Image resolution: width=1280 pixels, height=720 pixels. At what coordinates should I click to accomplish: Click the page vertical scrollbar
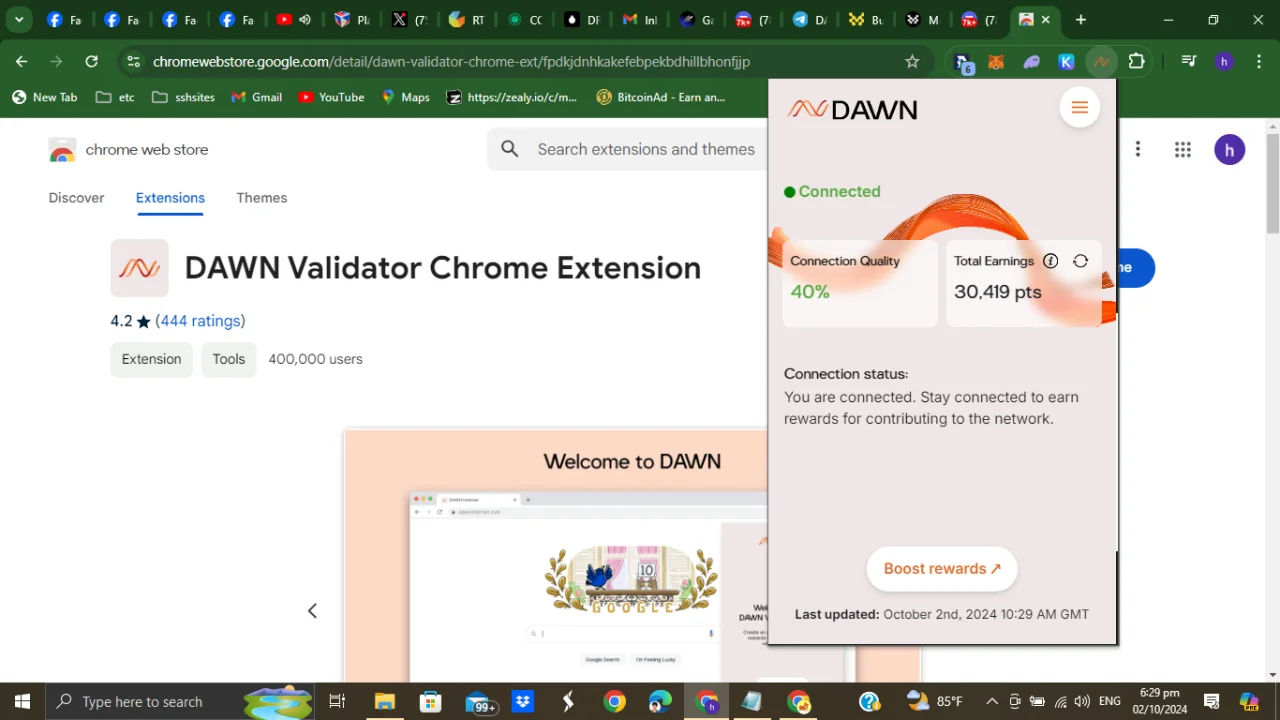click(x=1272, y=183)
